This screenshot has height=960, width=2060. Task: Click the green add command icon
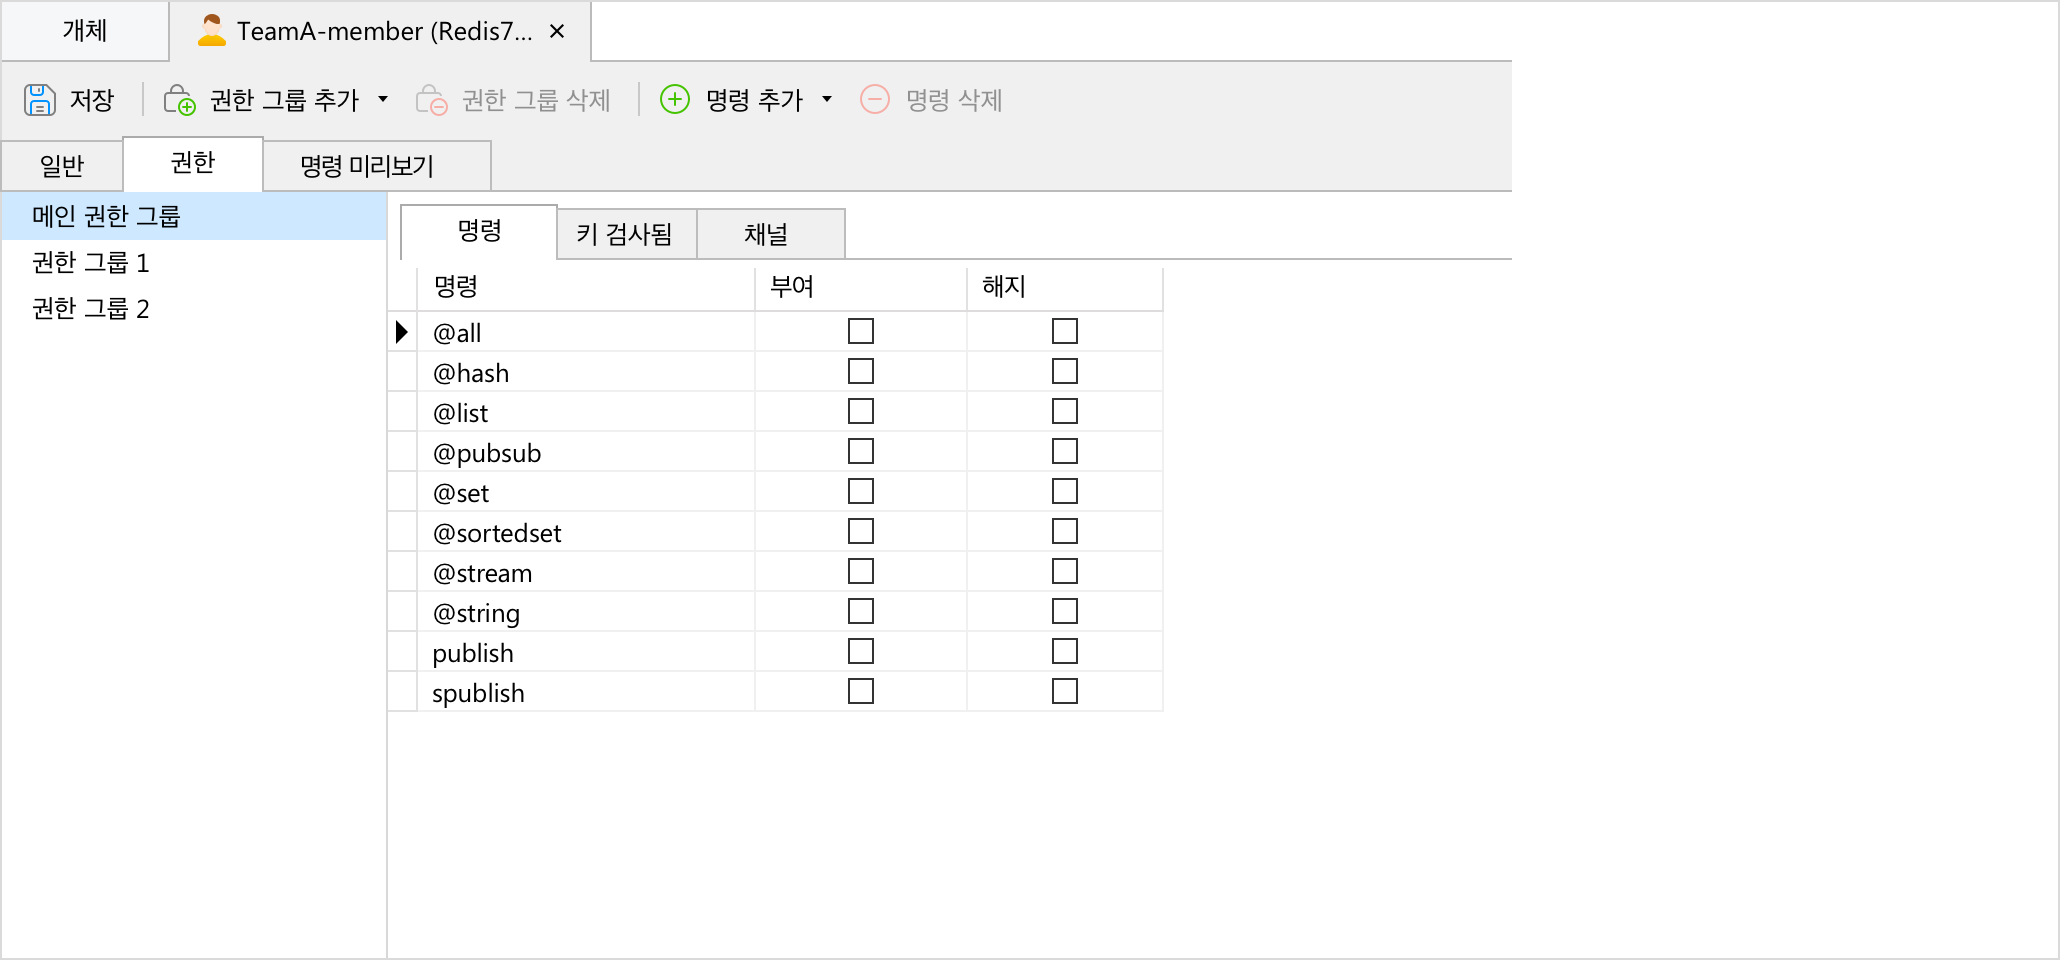[x=675, y=100]
